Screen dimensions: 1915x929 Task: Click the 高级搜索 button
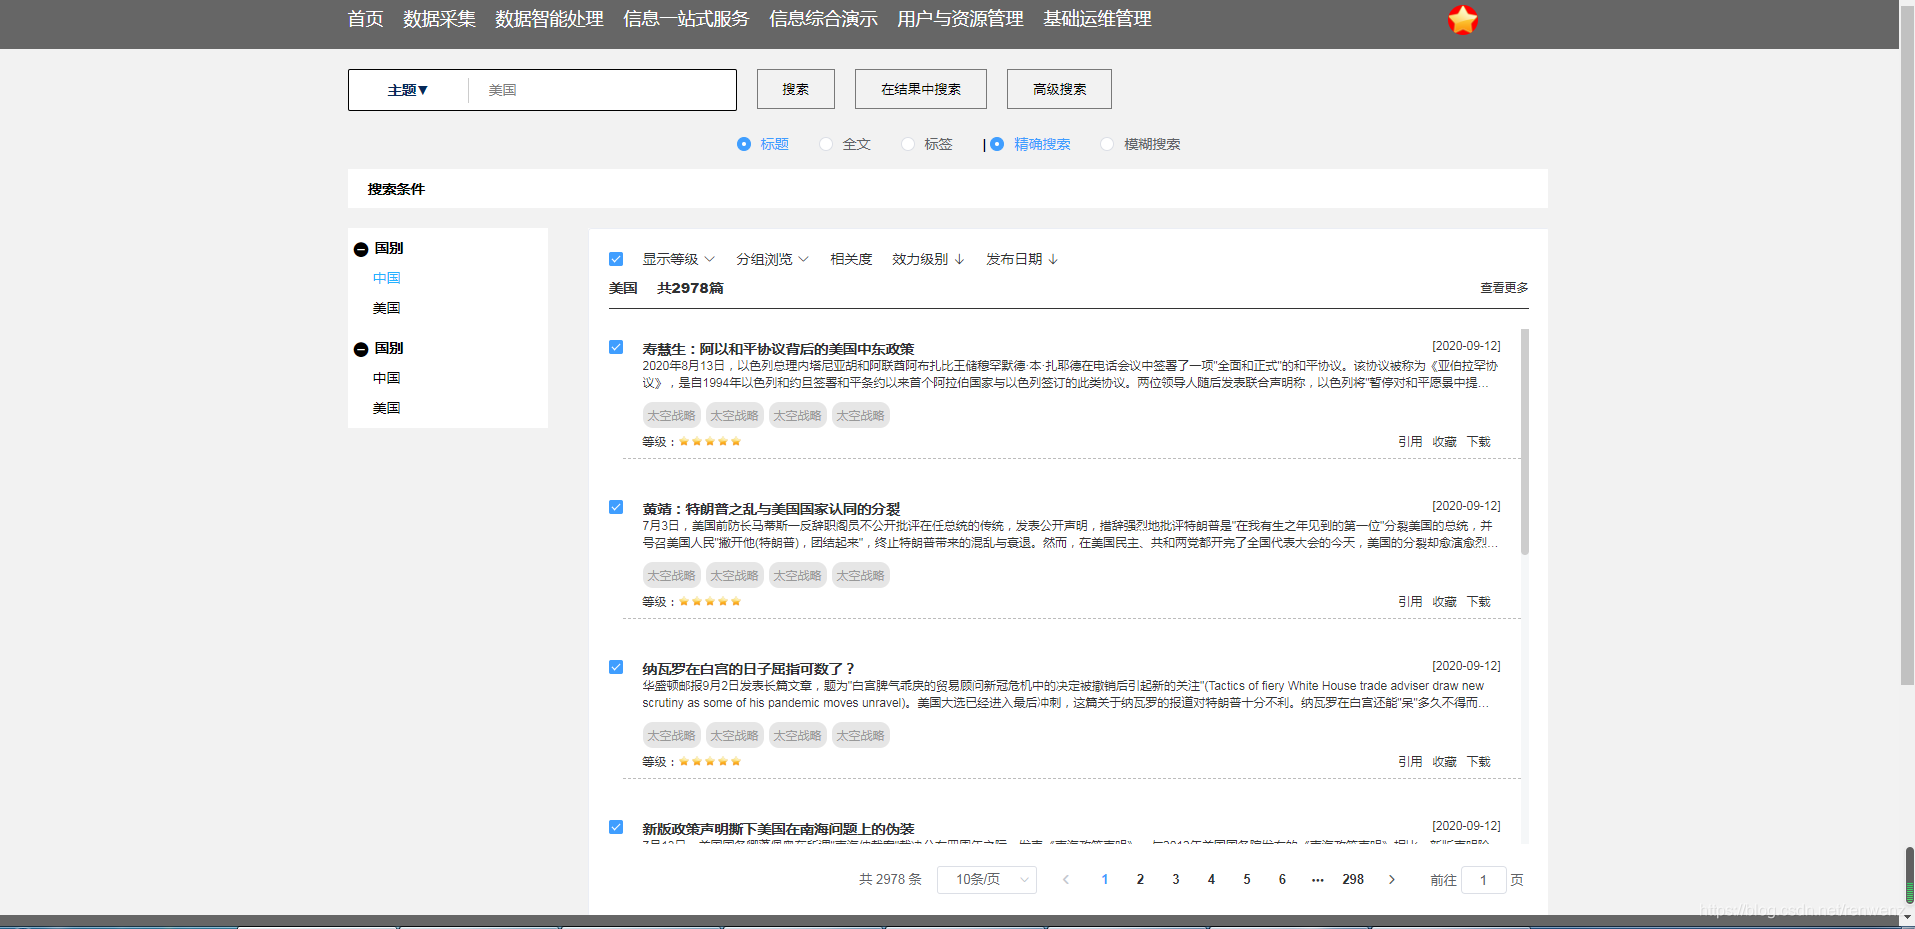[1059, 89]
